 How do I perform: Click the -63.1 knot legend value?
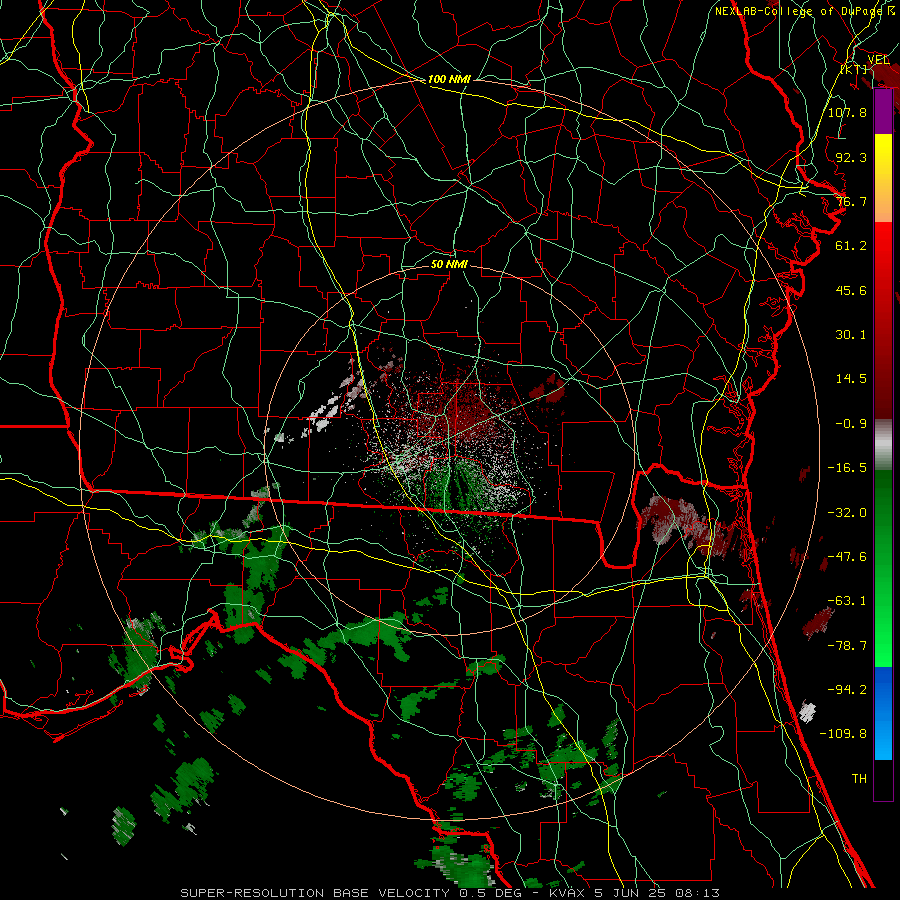pos(847,601)
